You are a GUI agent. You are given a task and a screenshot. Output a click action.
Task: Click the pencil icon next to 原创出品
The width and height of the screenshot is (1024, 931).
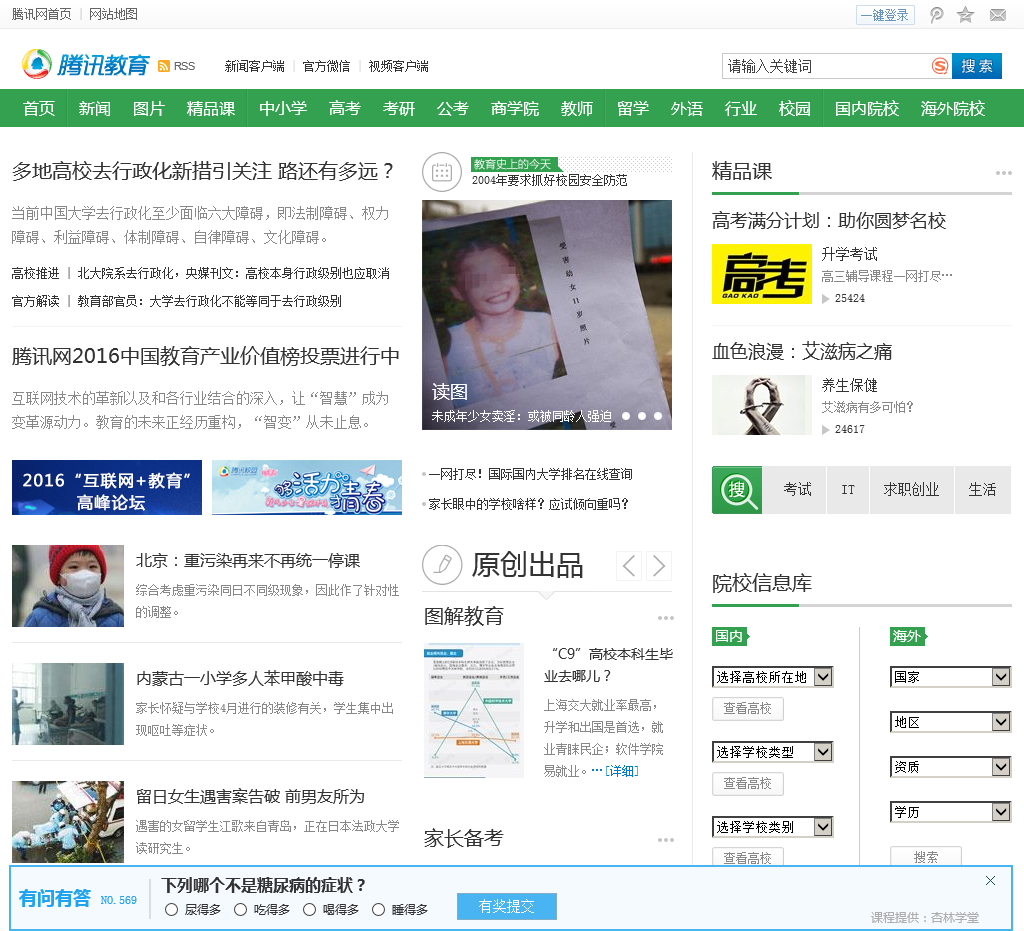coord(442,565)
